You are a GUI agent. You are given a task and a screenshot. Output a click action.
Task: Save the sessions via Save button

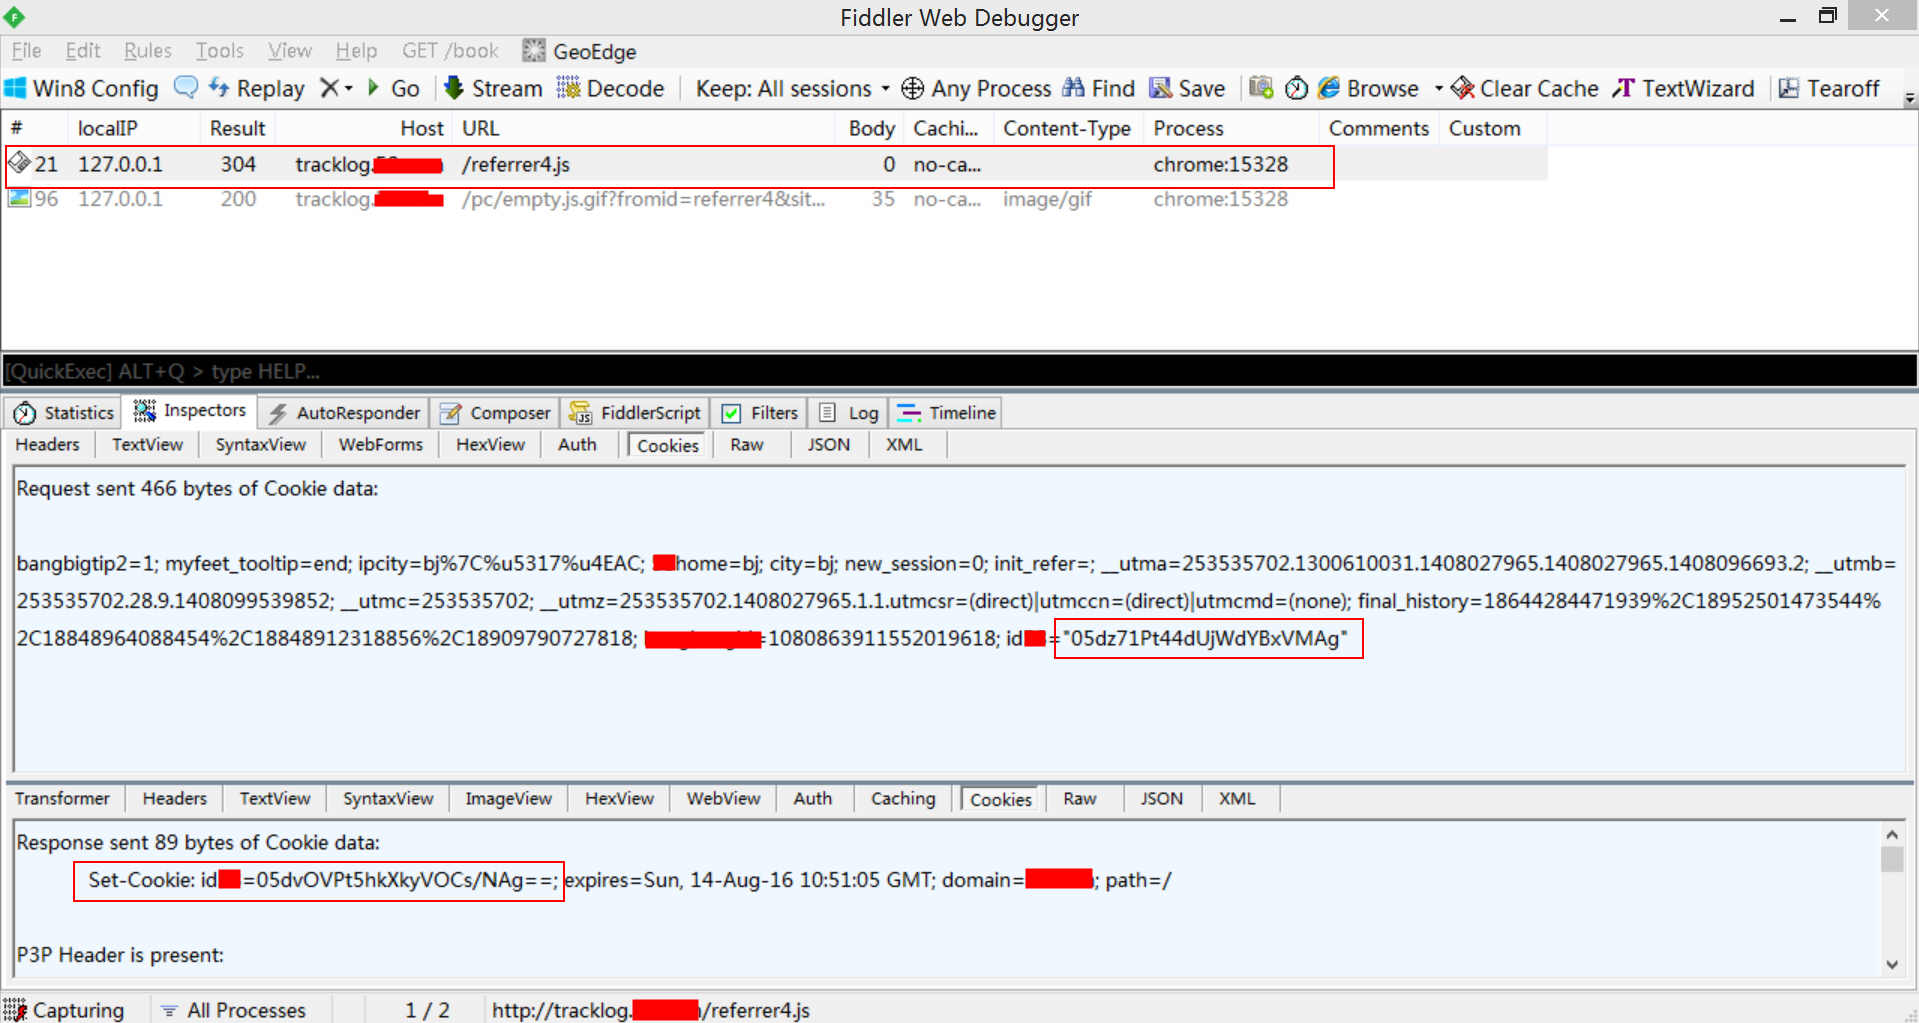point(1187,88)
